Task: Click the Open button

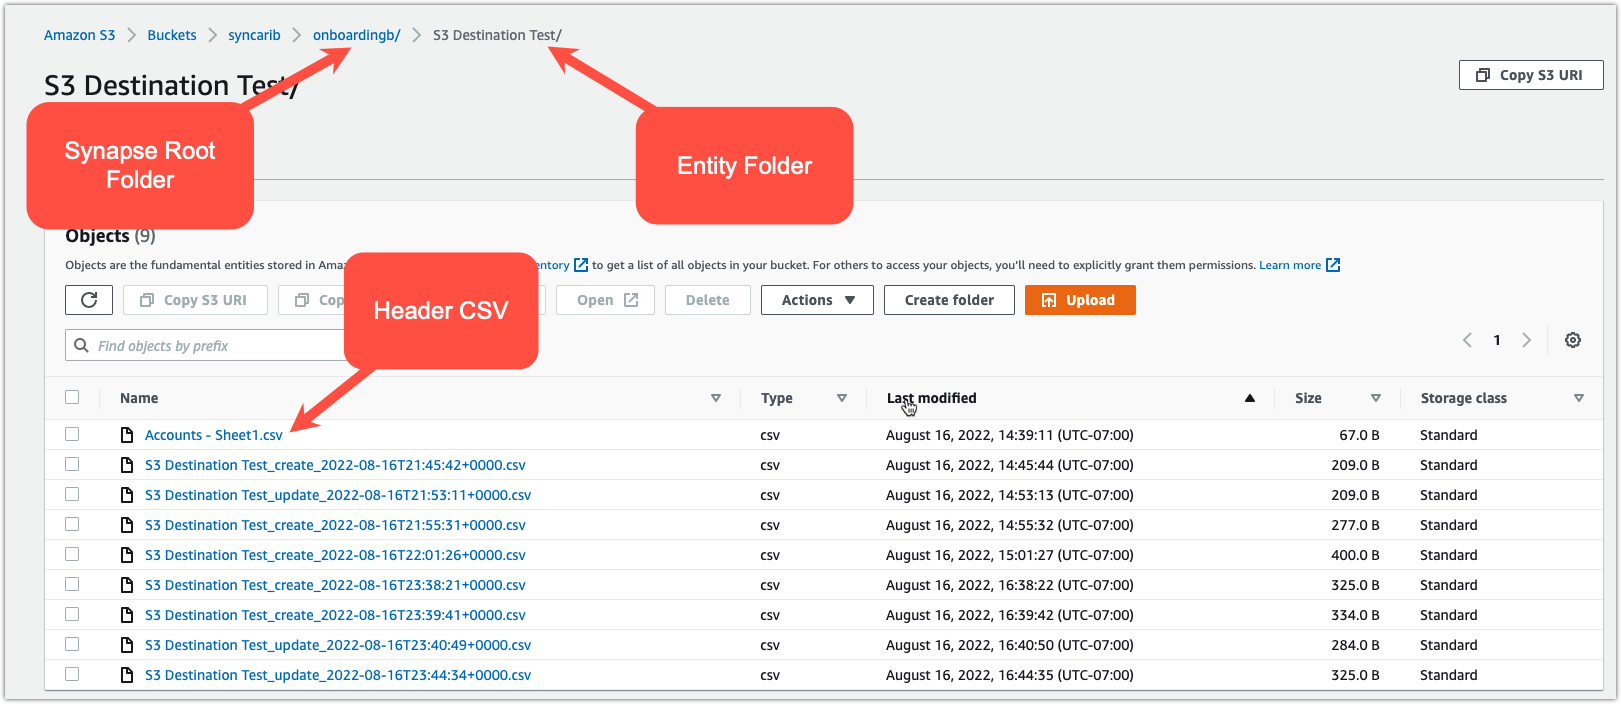Action: pos(606,300)
